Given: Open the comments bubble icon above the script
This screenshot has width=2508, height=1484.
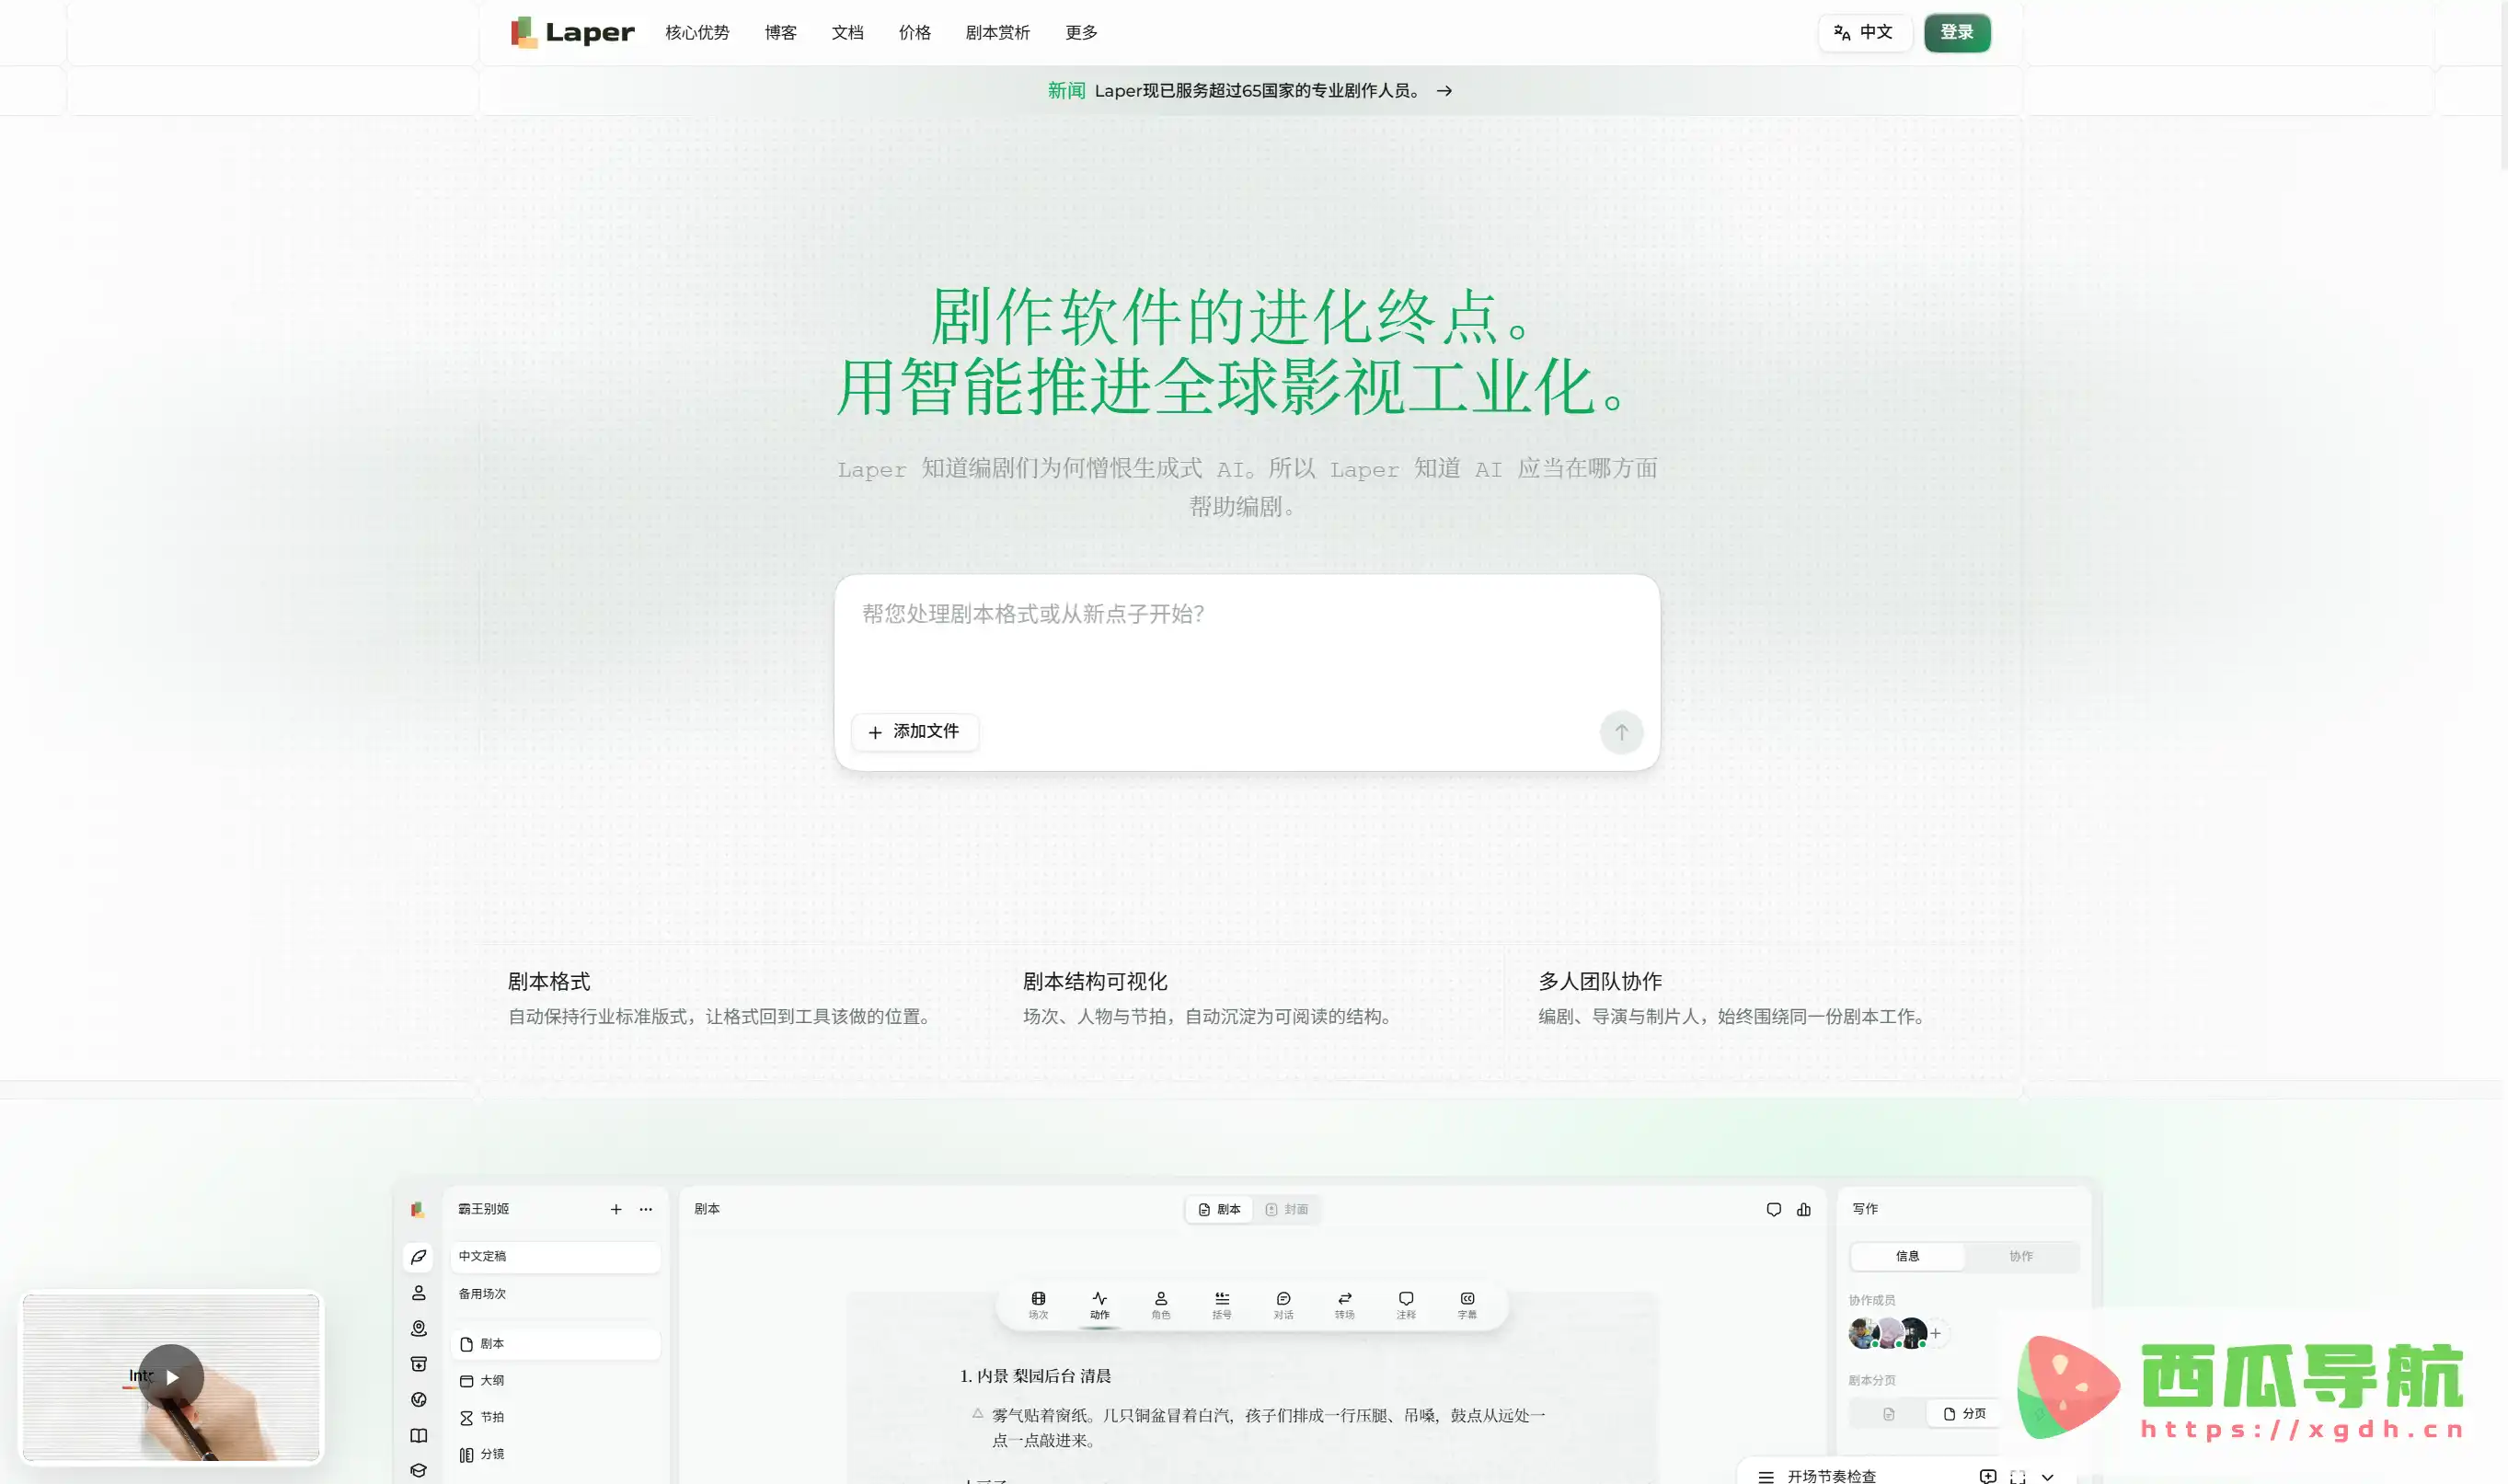Looking at the screenshot, I should [1773, 1209].
